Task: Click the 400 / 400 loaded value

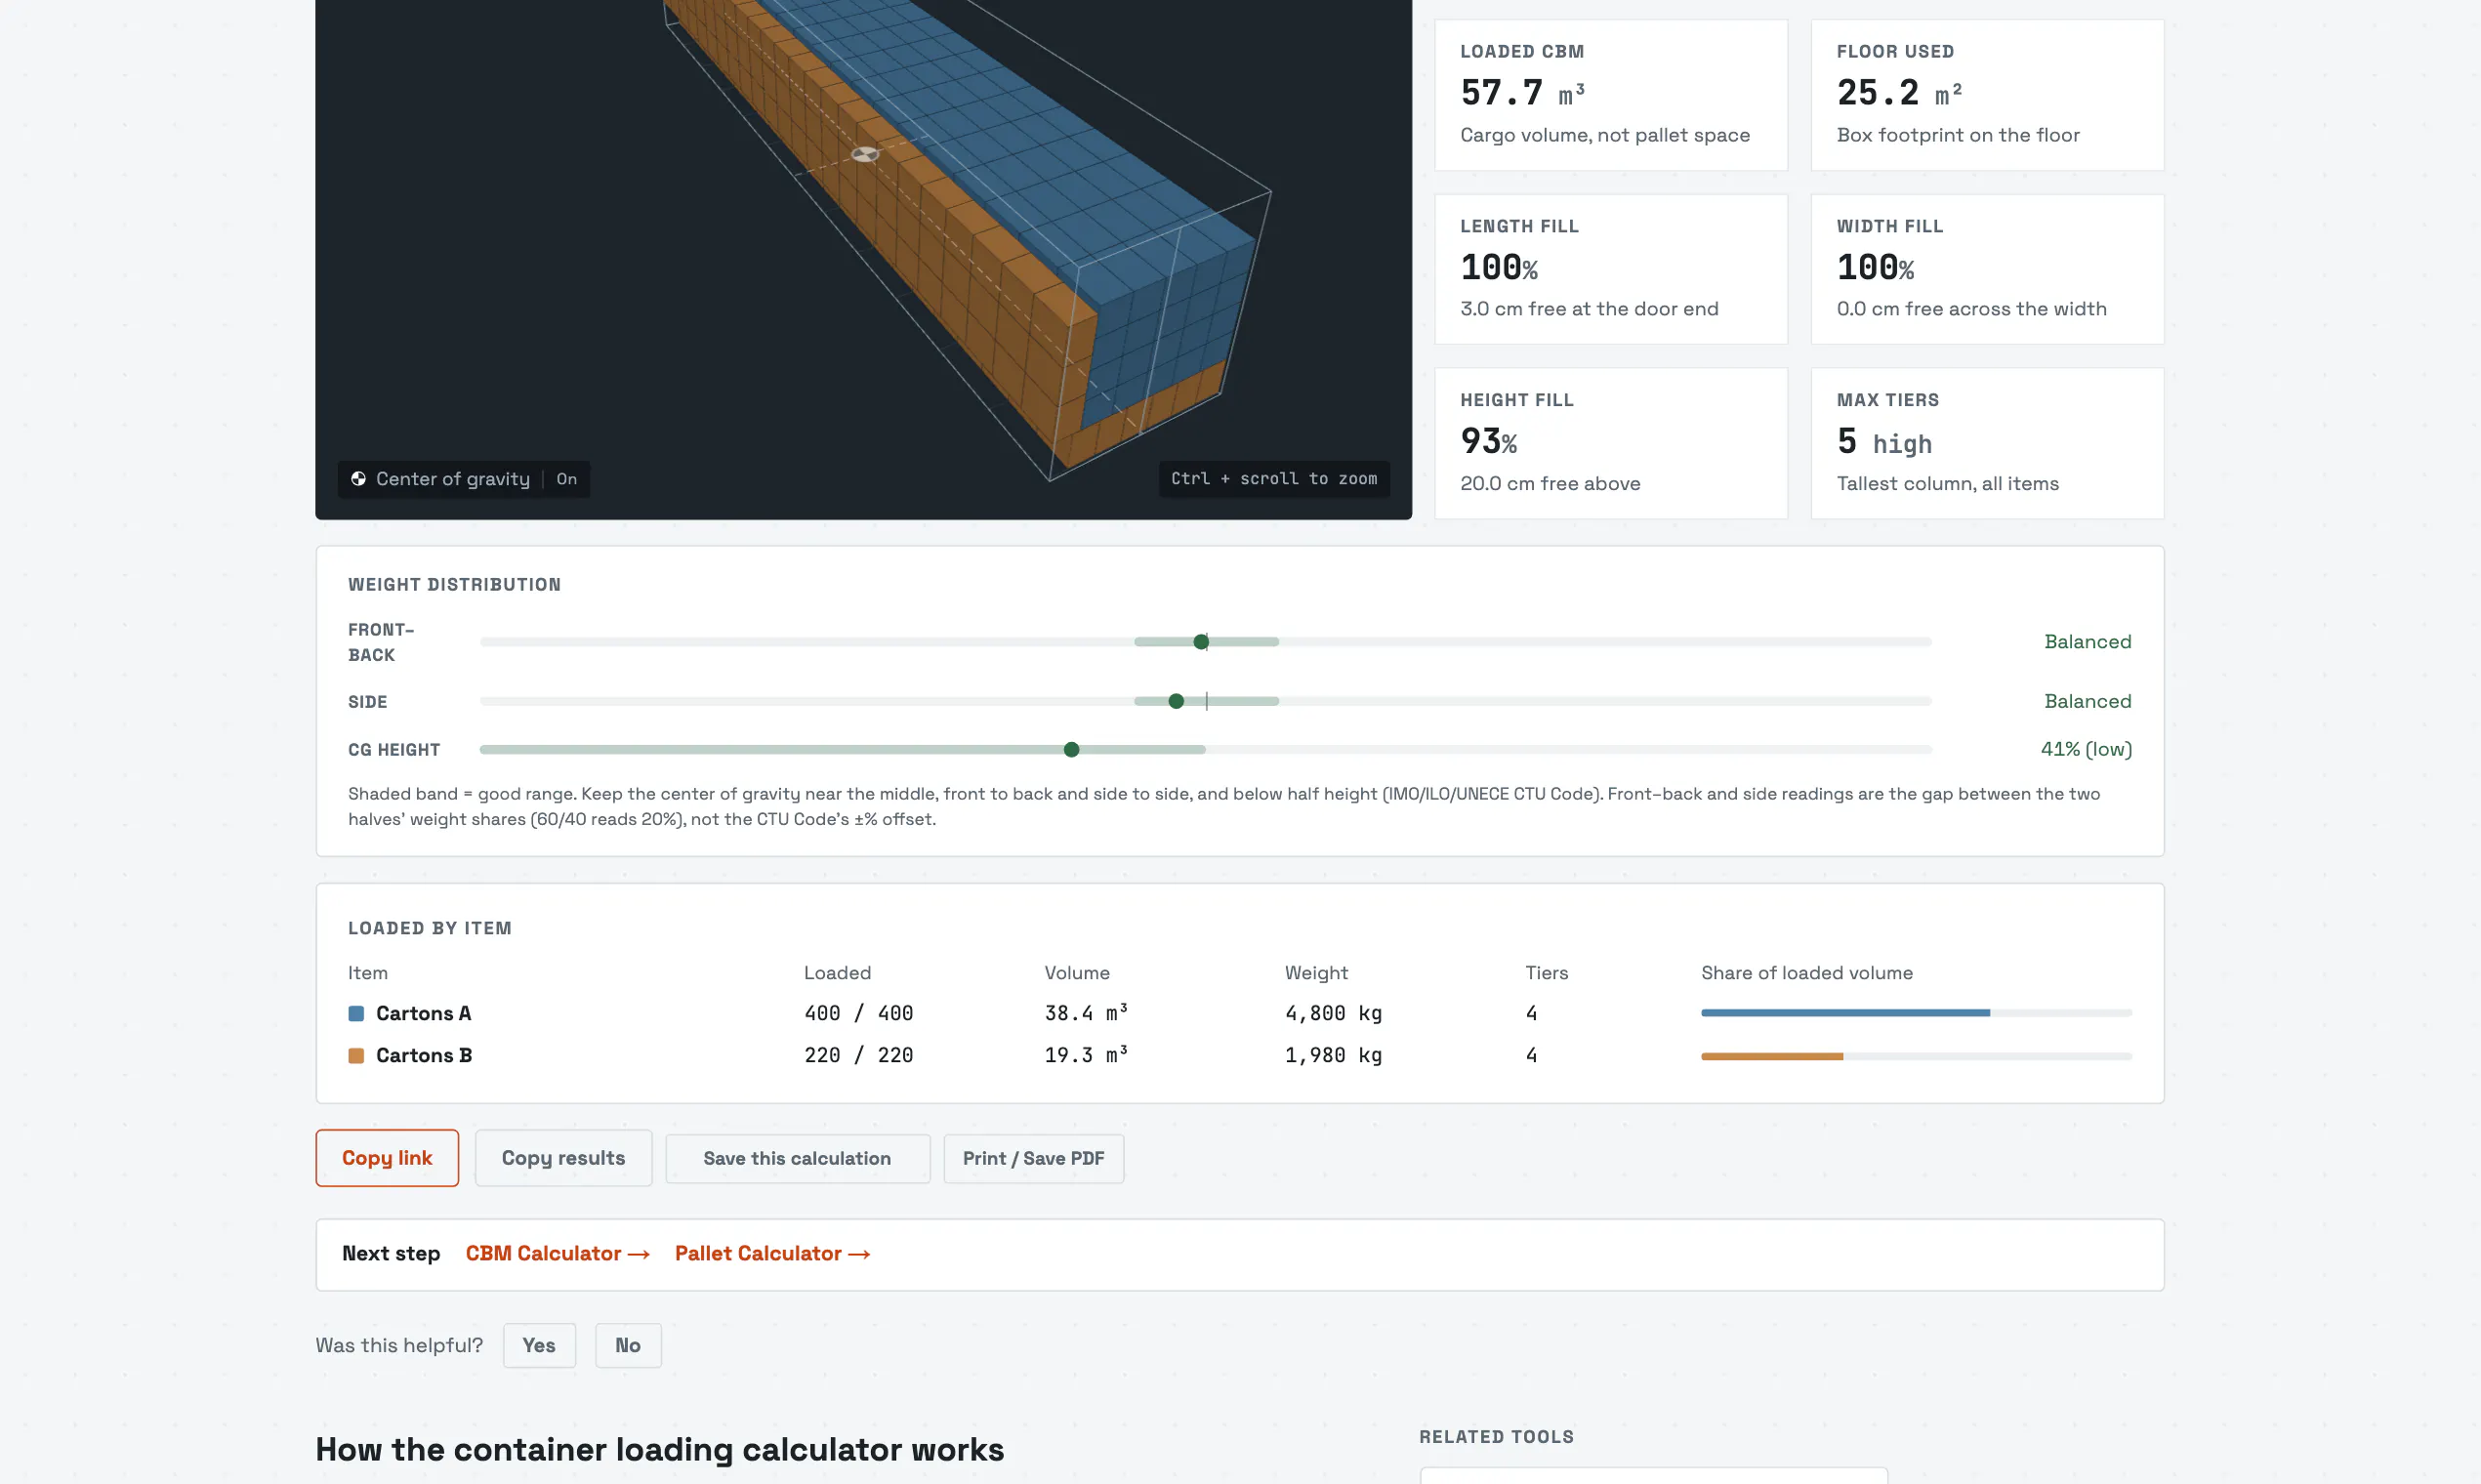Action: (858, 1013)
